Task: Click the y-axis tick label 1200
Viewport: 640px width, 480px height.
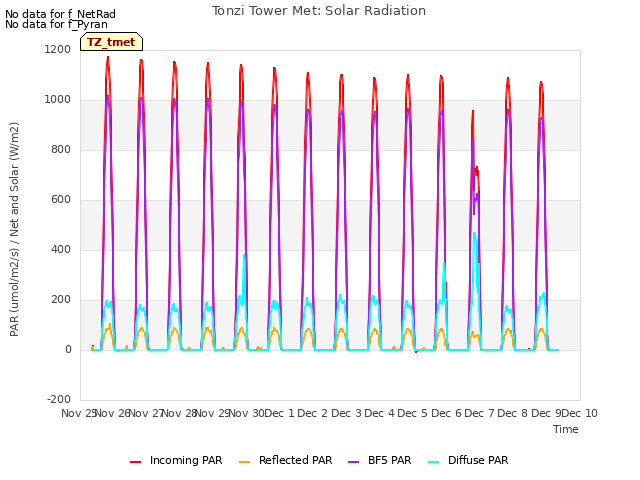Action: click(58, 49)
